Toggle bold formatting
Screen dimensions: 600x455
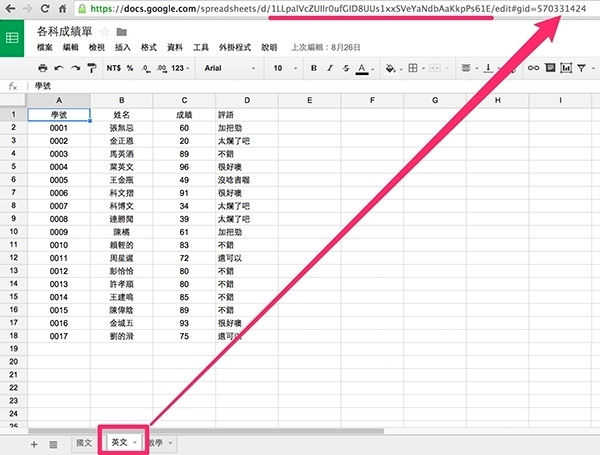point(314,68)
